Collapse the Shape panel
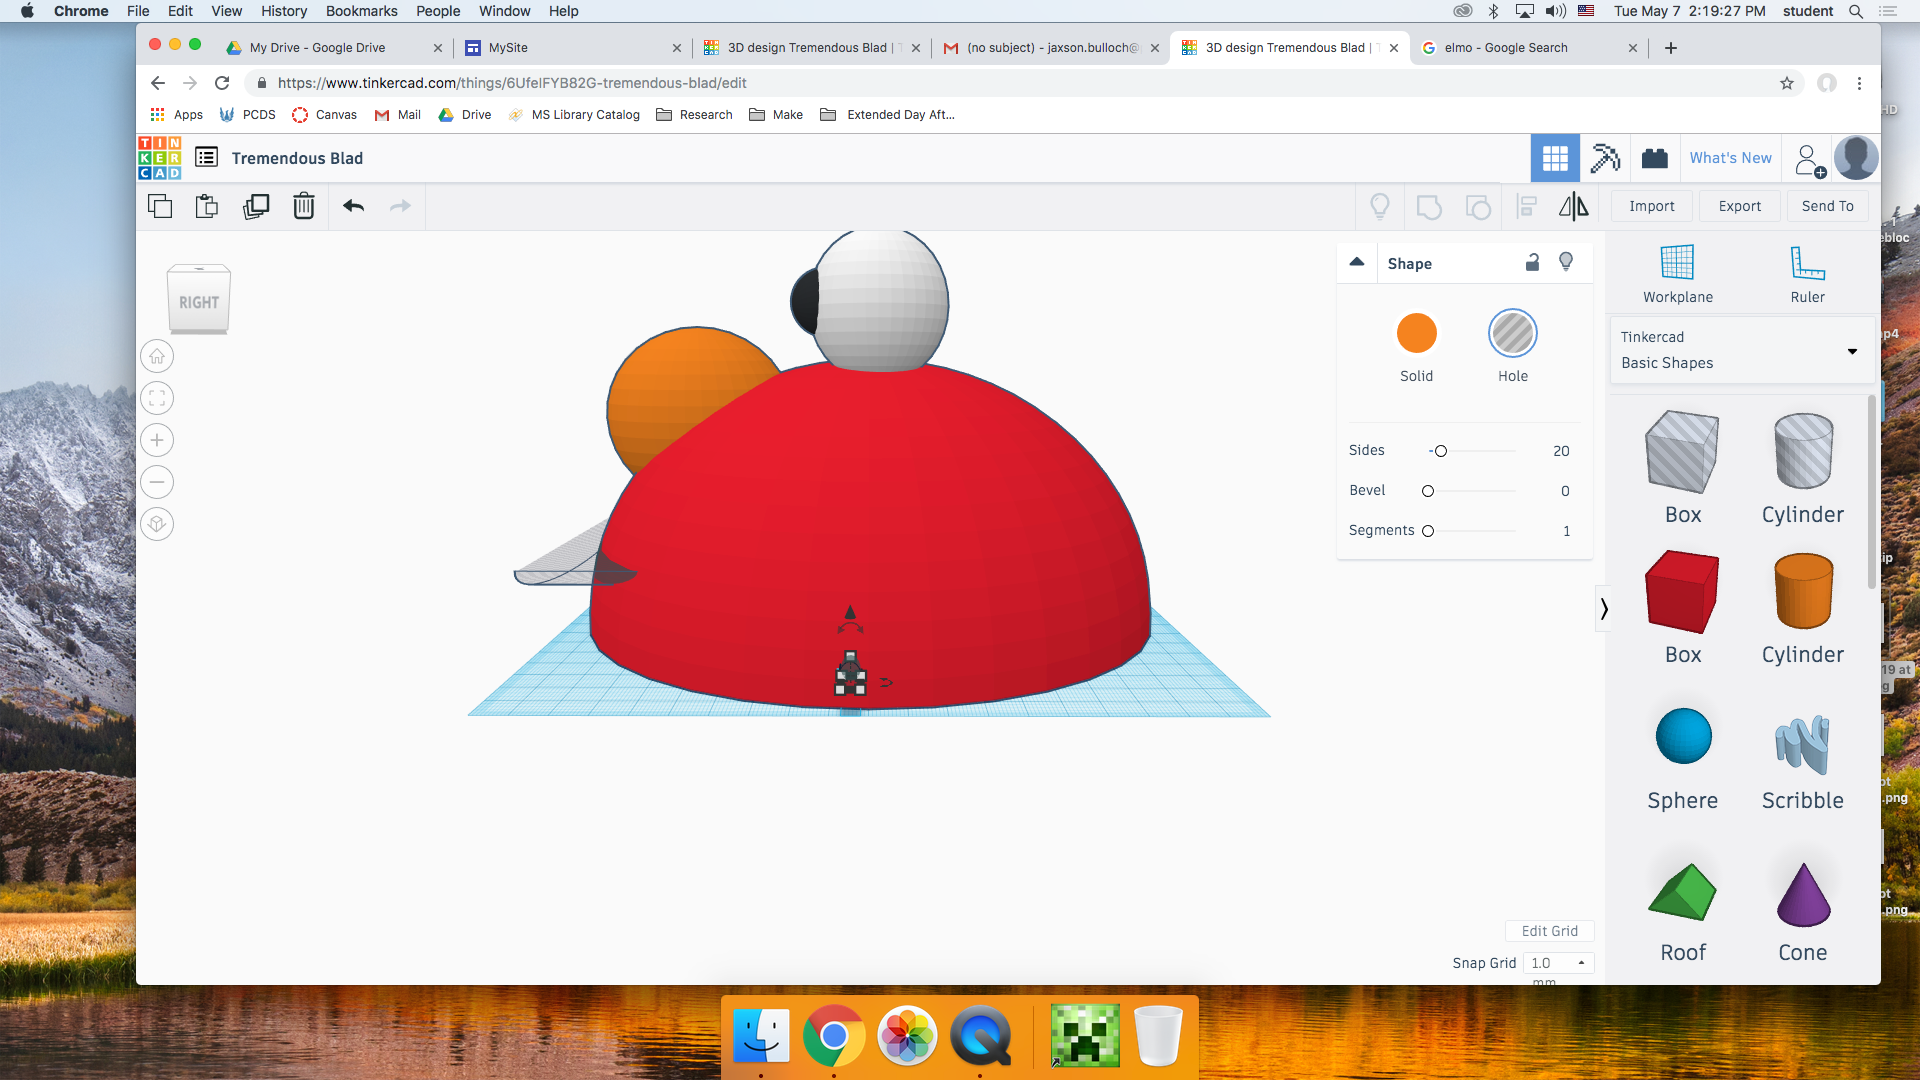Image resolution: width=1920 pixels, height=1080 pixels. click(1356, 262)
